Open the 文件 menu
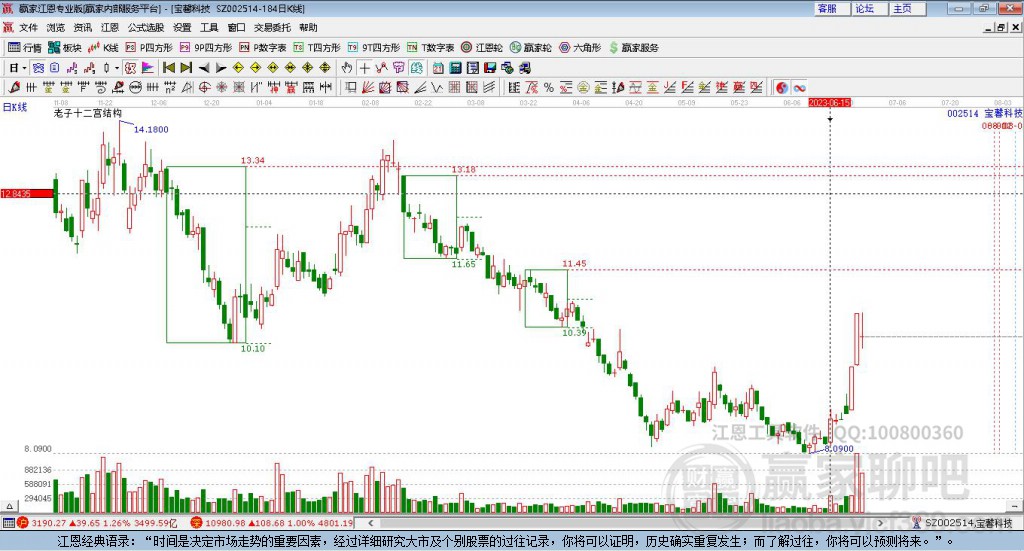 (28, 27)
